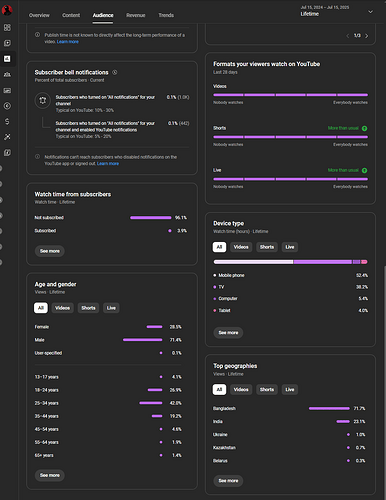Open the Community icon in sidebar
The image size is (386, 500).
(7, 74)
